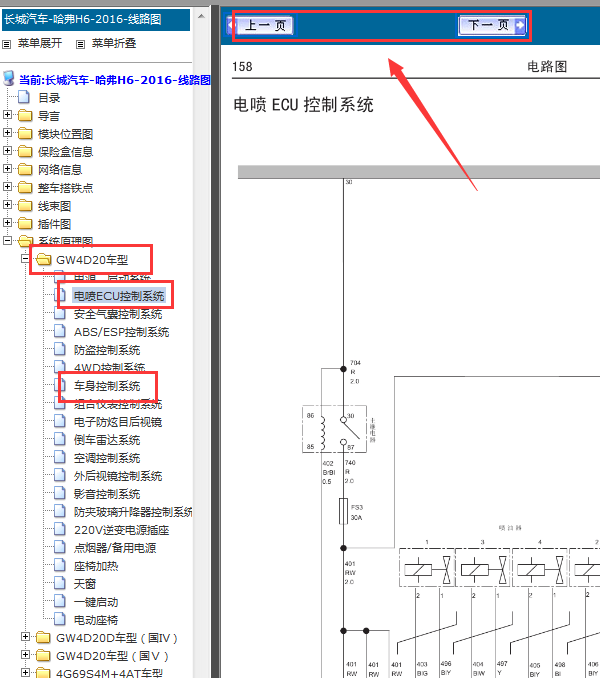Click the 目录 page icon
The width and height of the screenshot is (600, 678).
click(24, 97)
